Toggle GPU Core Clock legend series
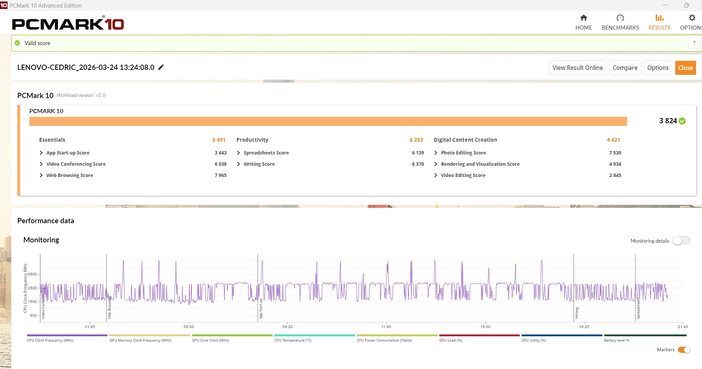This screenshot has width=702, height=369. click(231, 338)
